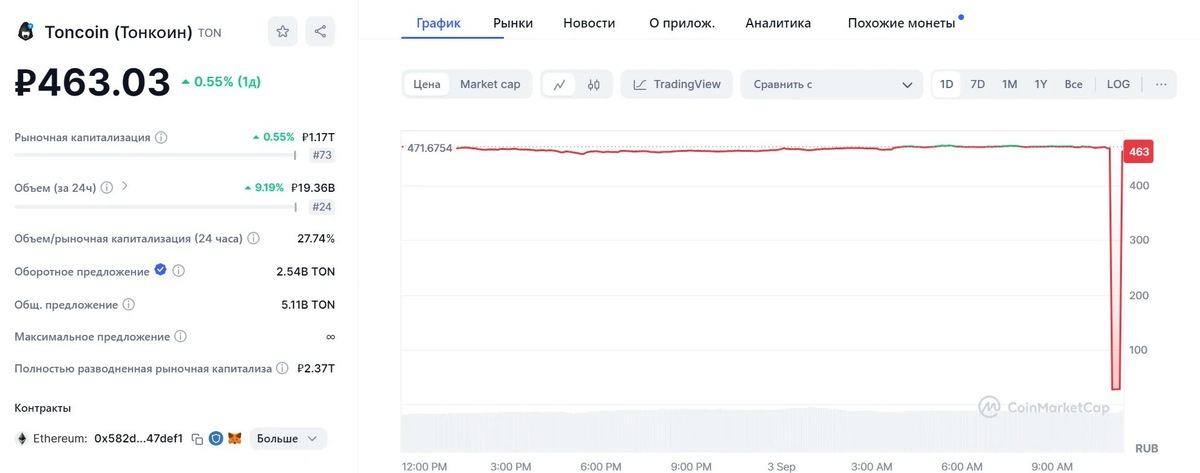Open the Сравнить с dropdown
Viewport: 1200px width, 473px height.
tap(832, 85)
